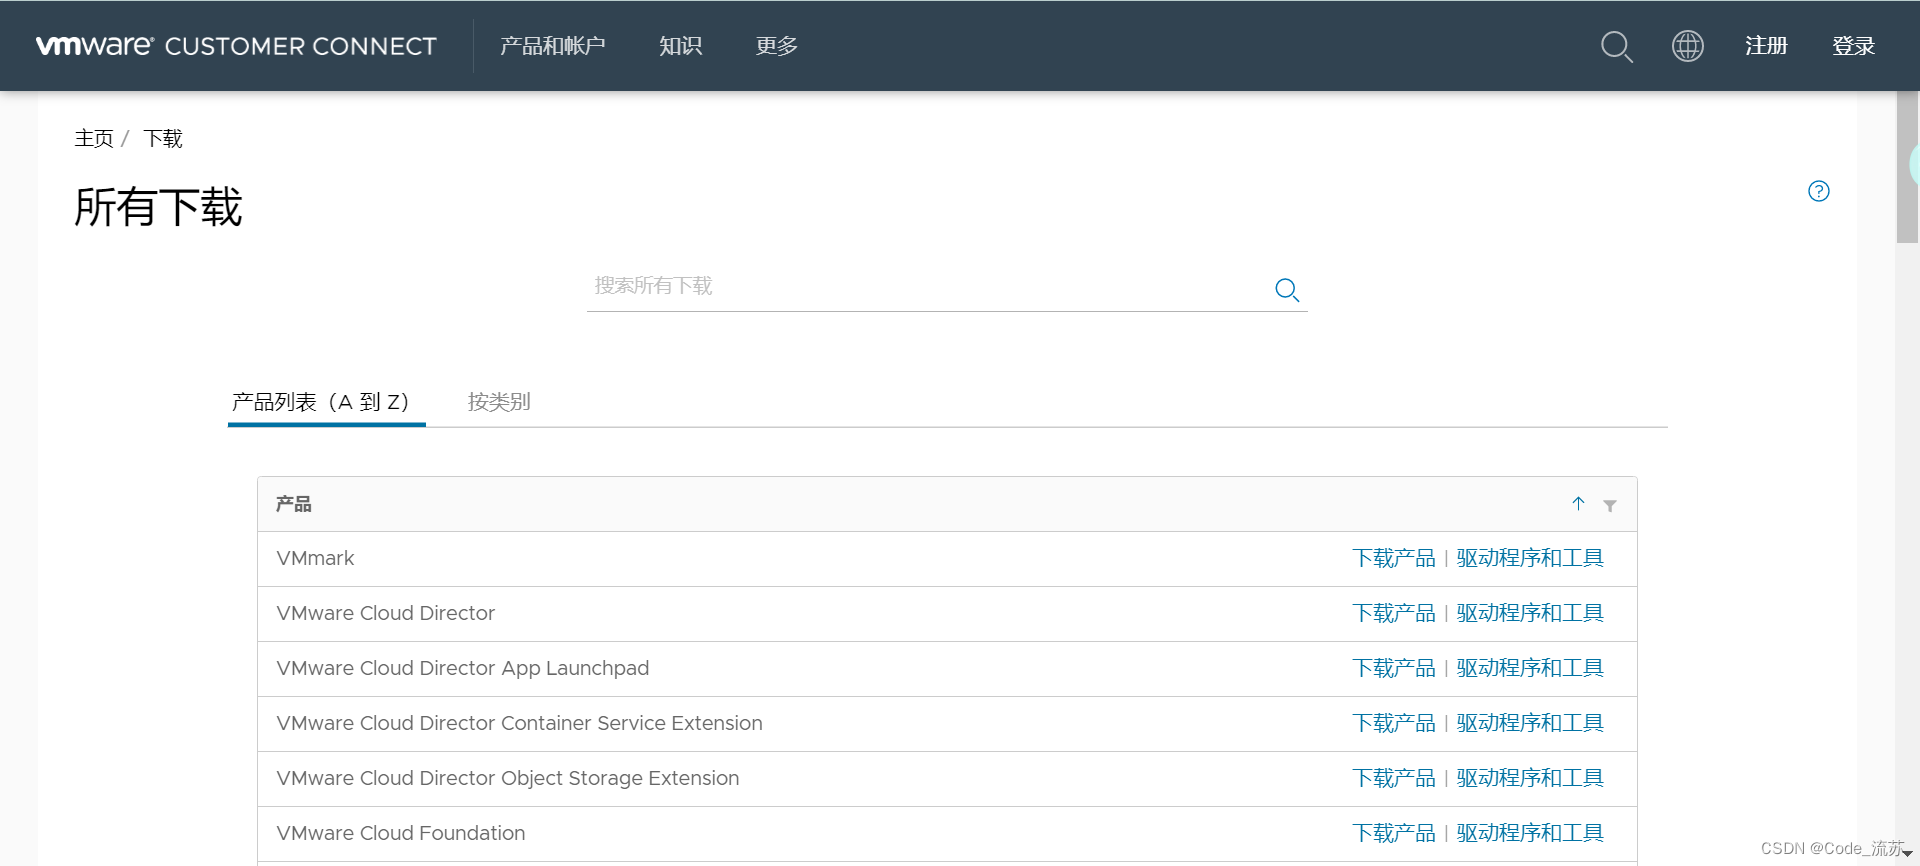Click the 下载 breadcrumb

pyautogui.click(x=163, y=138)
